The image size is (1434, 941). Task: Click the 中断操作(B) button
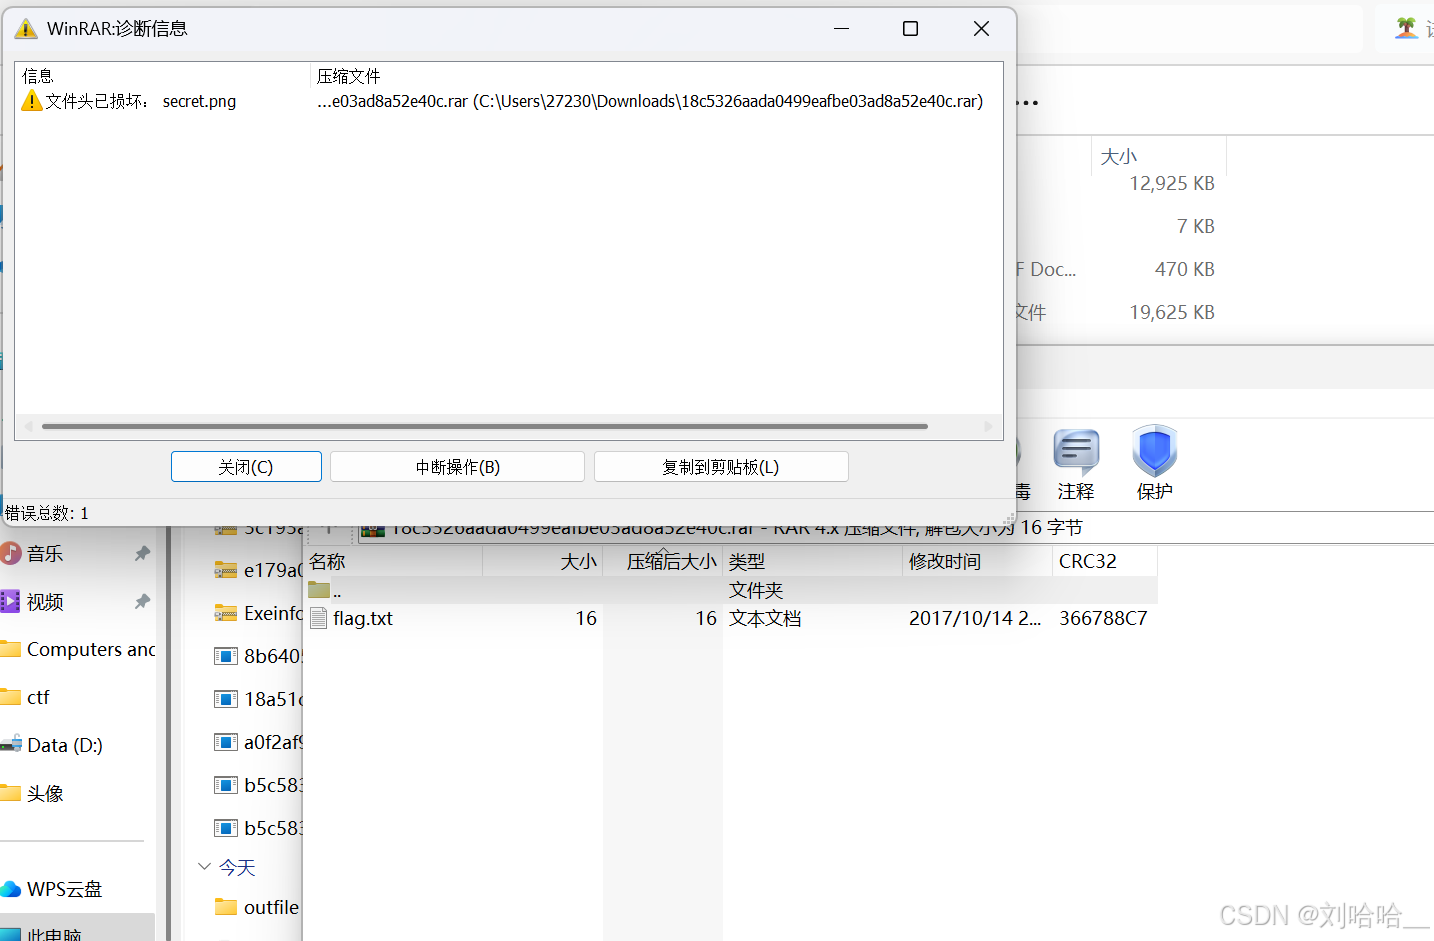pyautogui.click(x=457, y=466)
